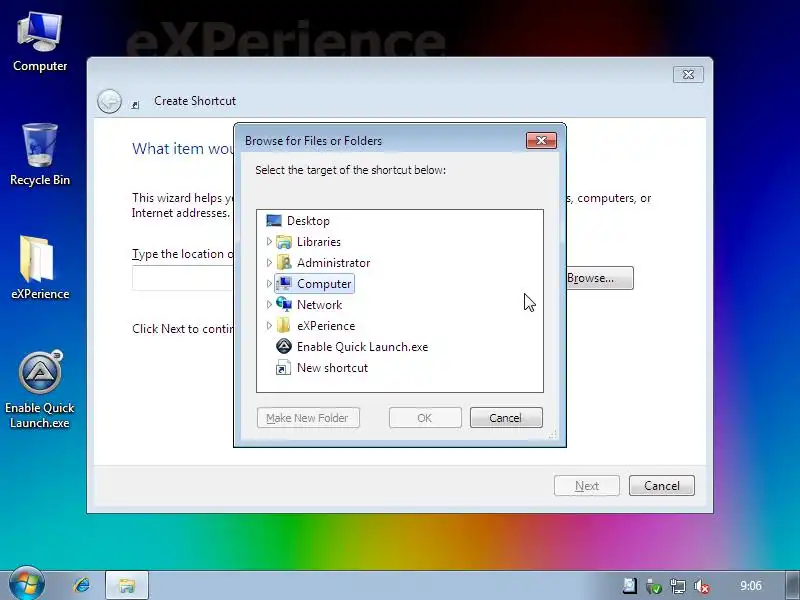Click the New shortcut icon in tree
800x600 pixels.
pos(284,367)
